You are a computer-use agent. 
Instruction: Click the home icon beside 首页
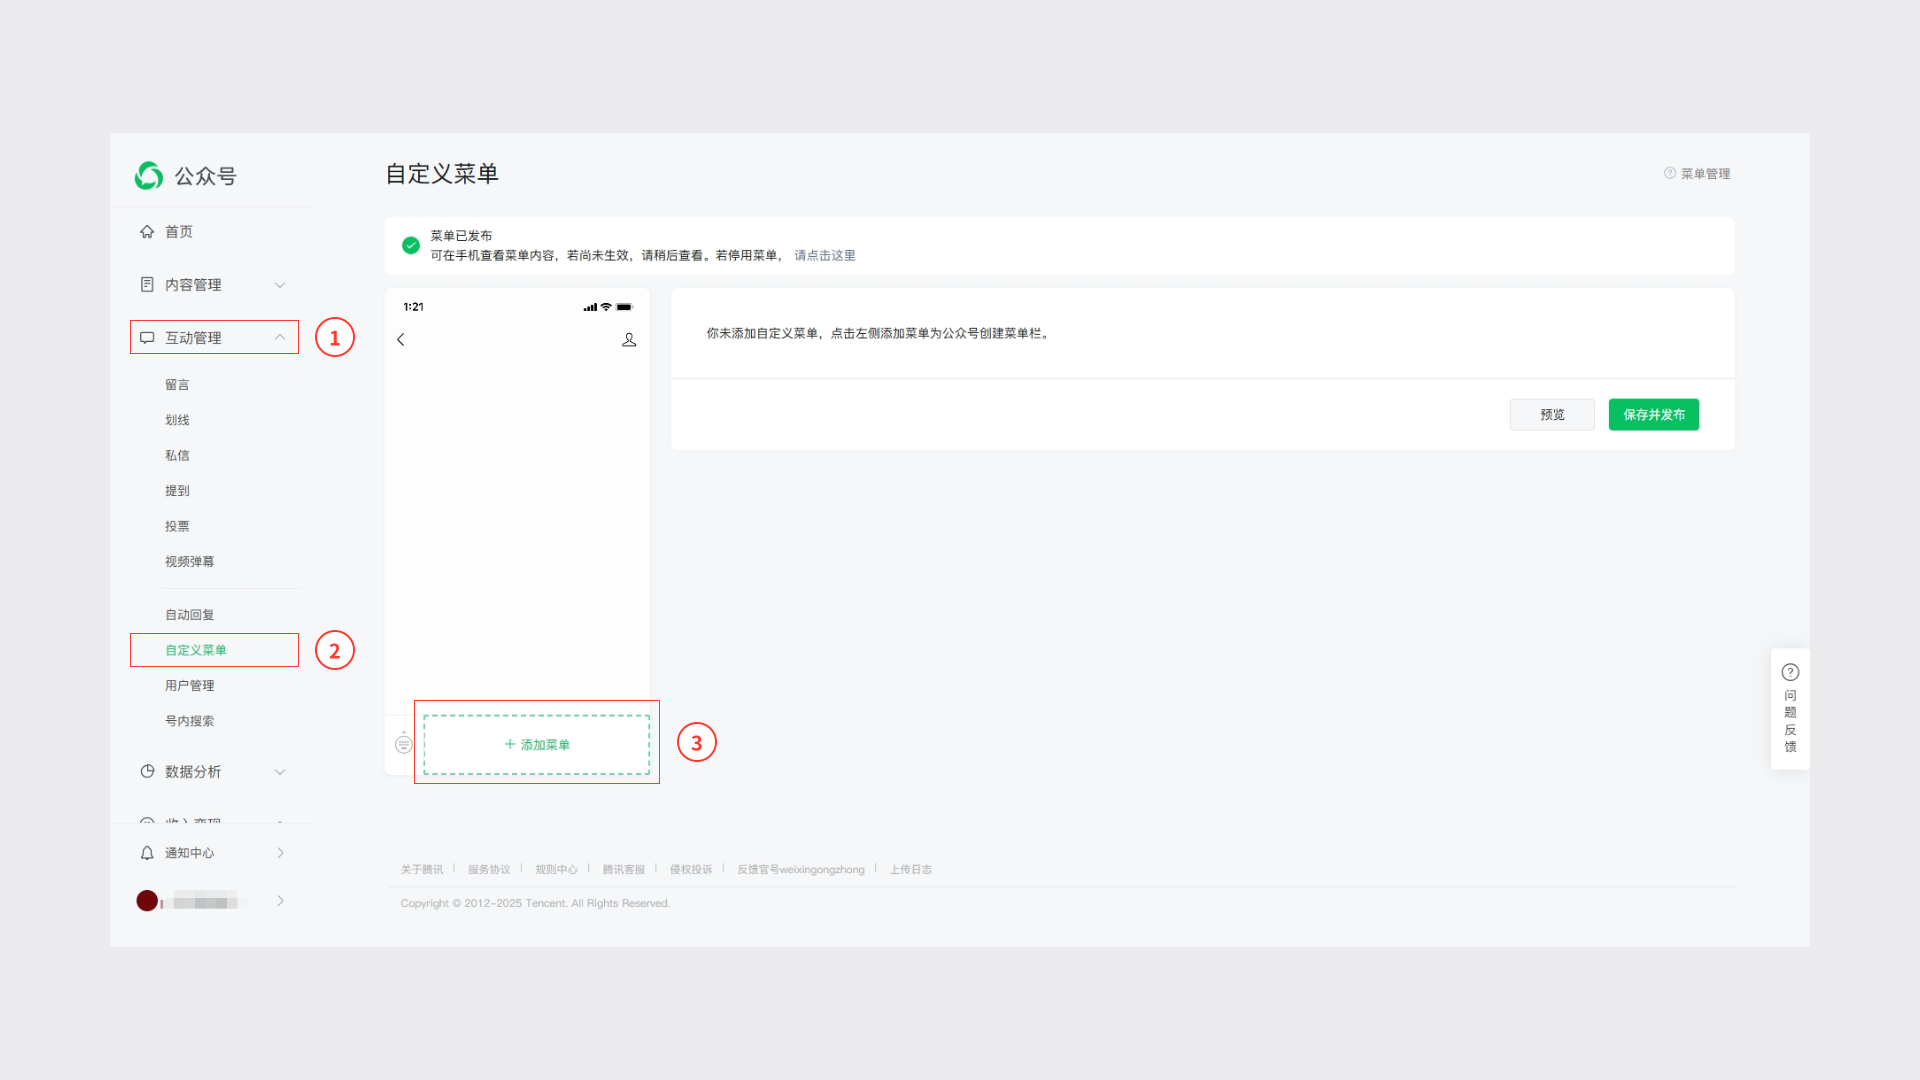pyautogui.click(x=147, y=232)
